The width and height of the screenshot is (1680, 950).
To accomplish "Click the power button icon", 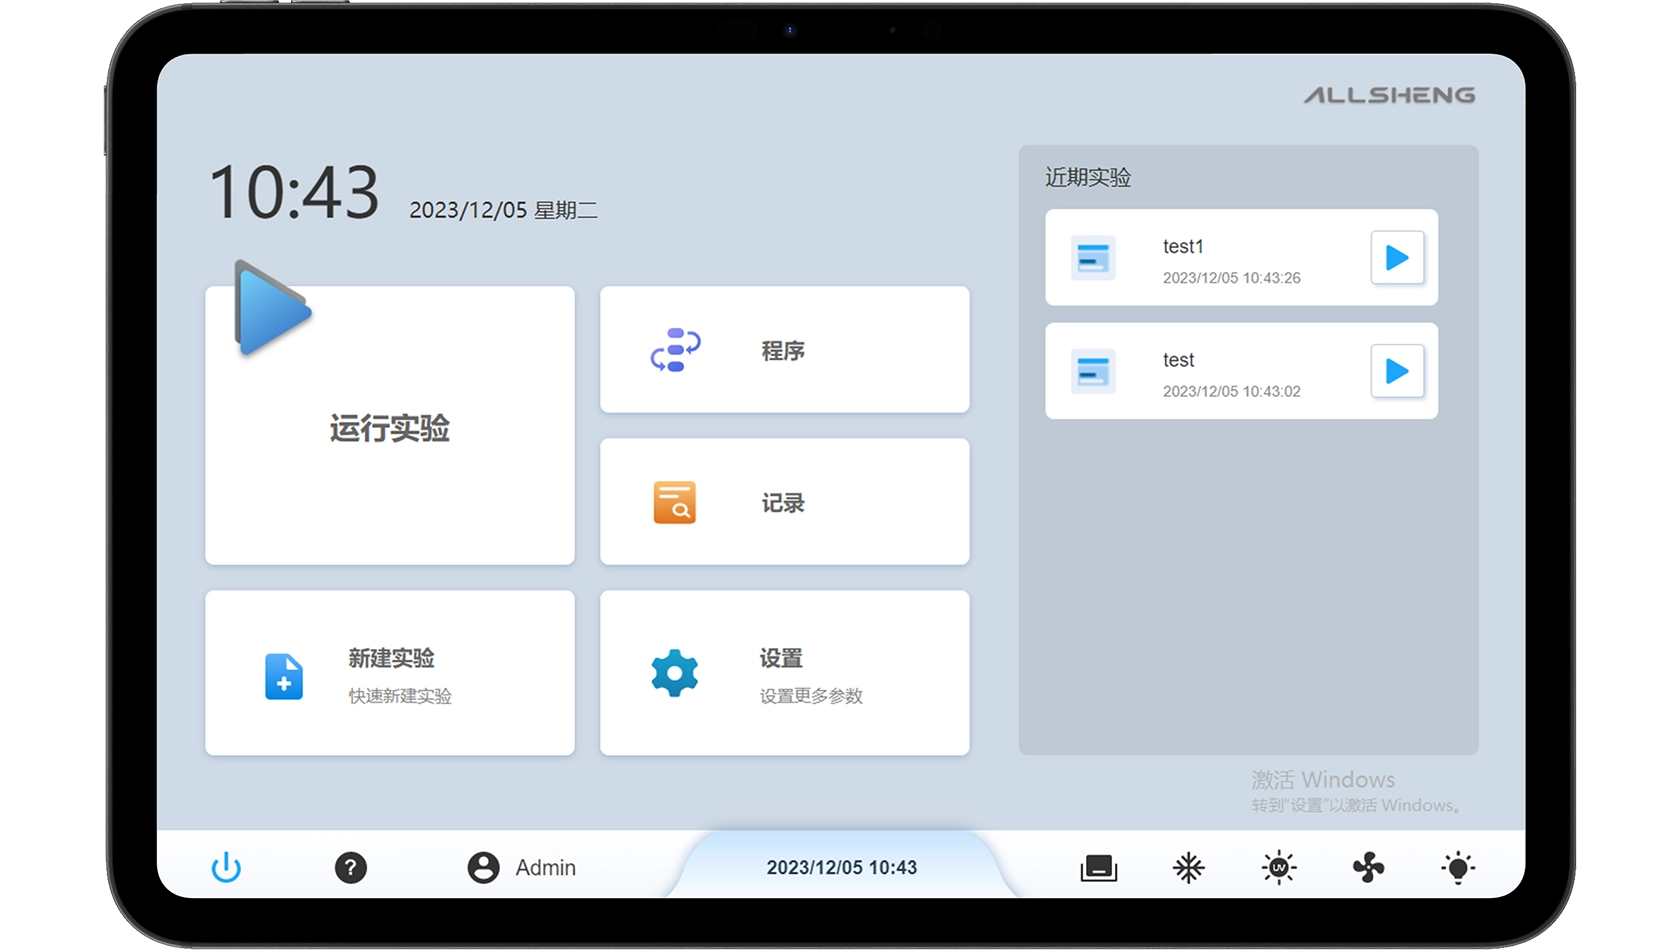I will 227,866.
